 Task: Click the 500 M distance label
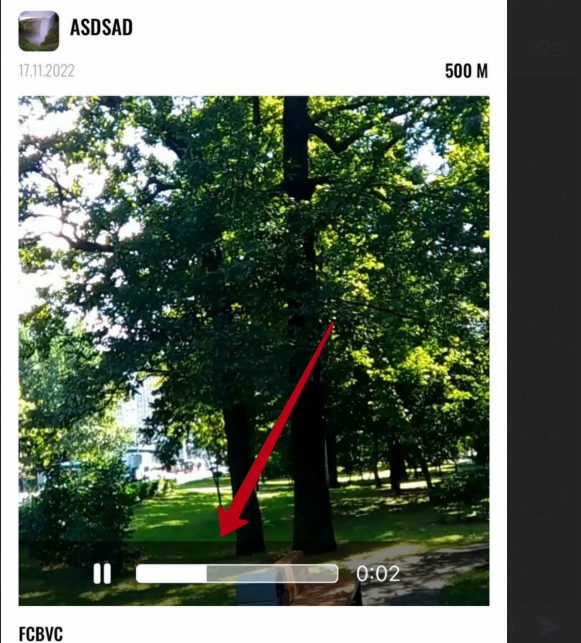[466, 71]
